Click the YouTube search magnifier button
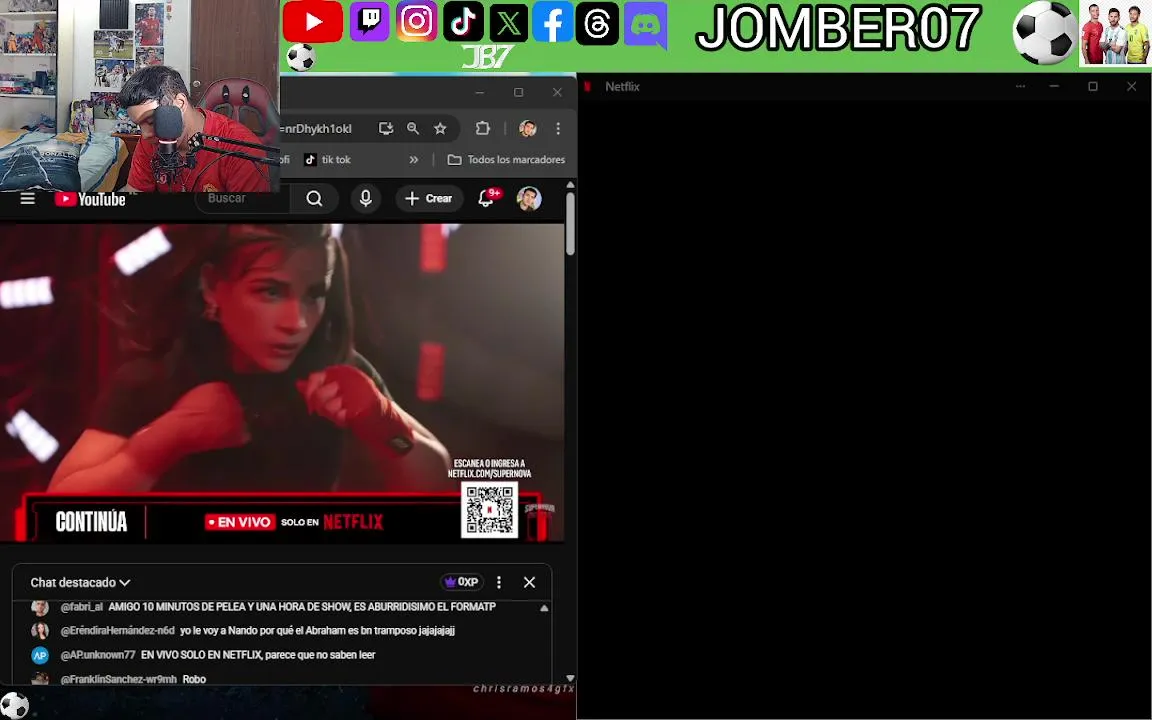 point(314,198)
